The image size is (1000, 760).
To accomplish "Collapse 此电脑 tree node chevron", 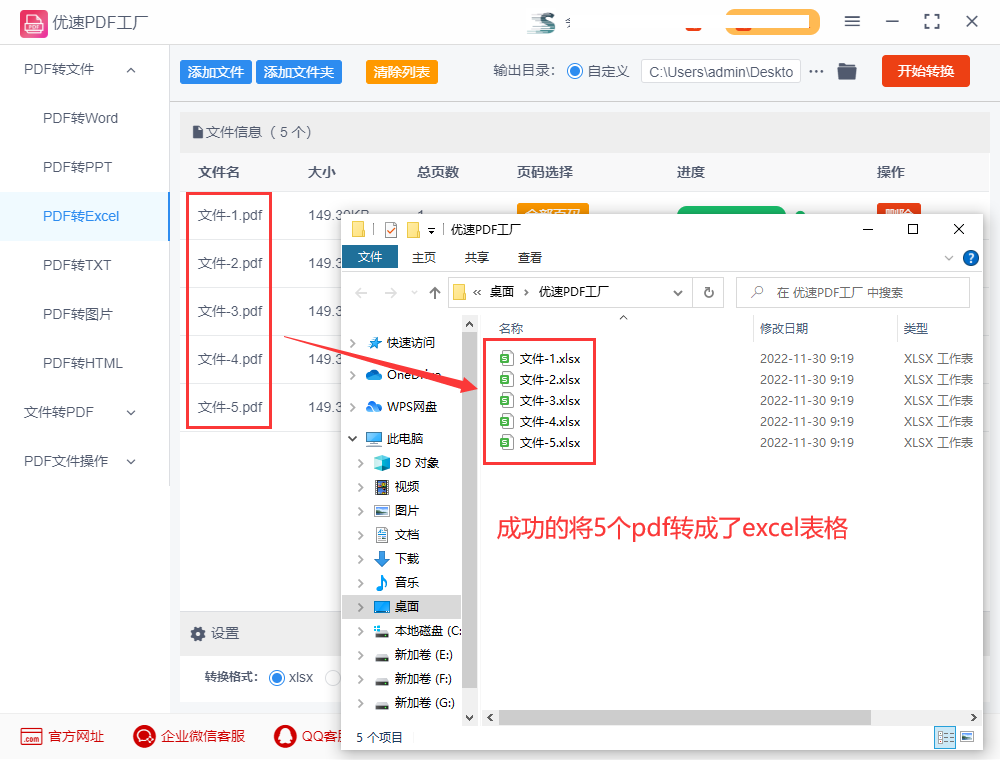I will (x=353, y=438).
